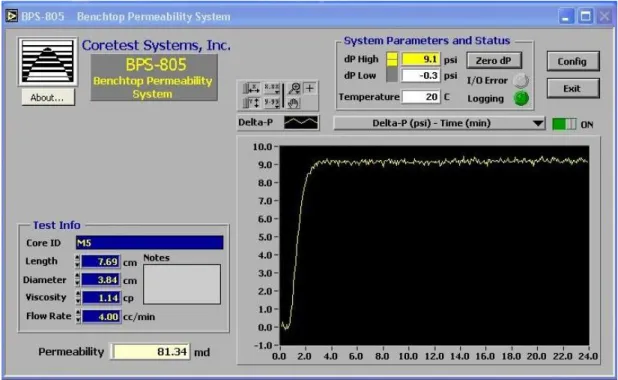Click the Zero dP button
Image resolution: width=618 pixels, height=380 pixels.
pyautogui.click(x=494, y=61)
